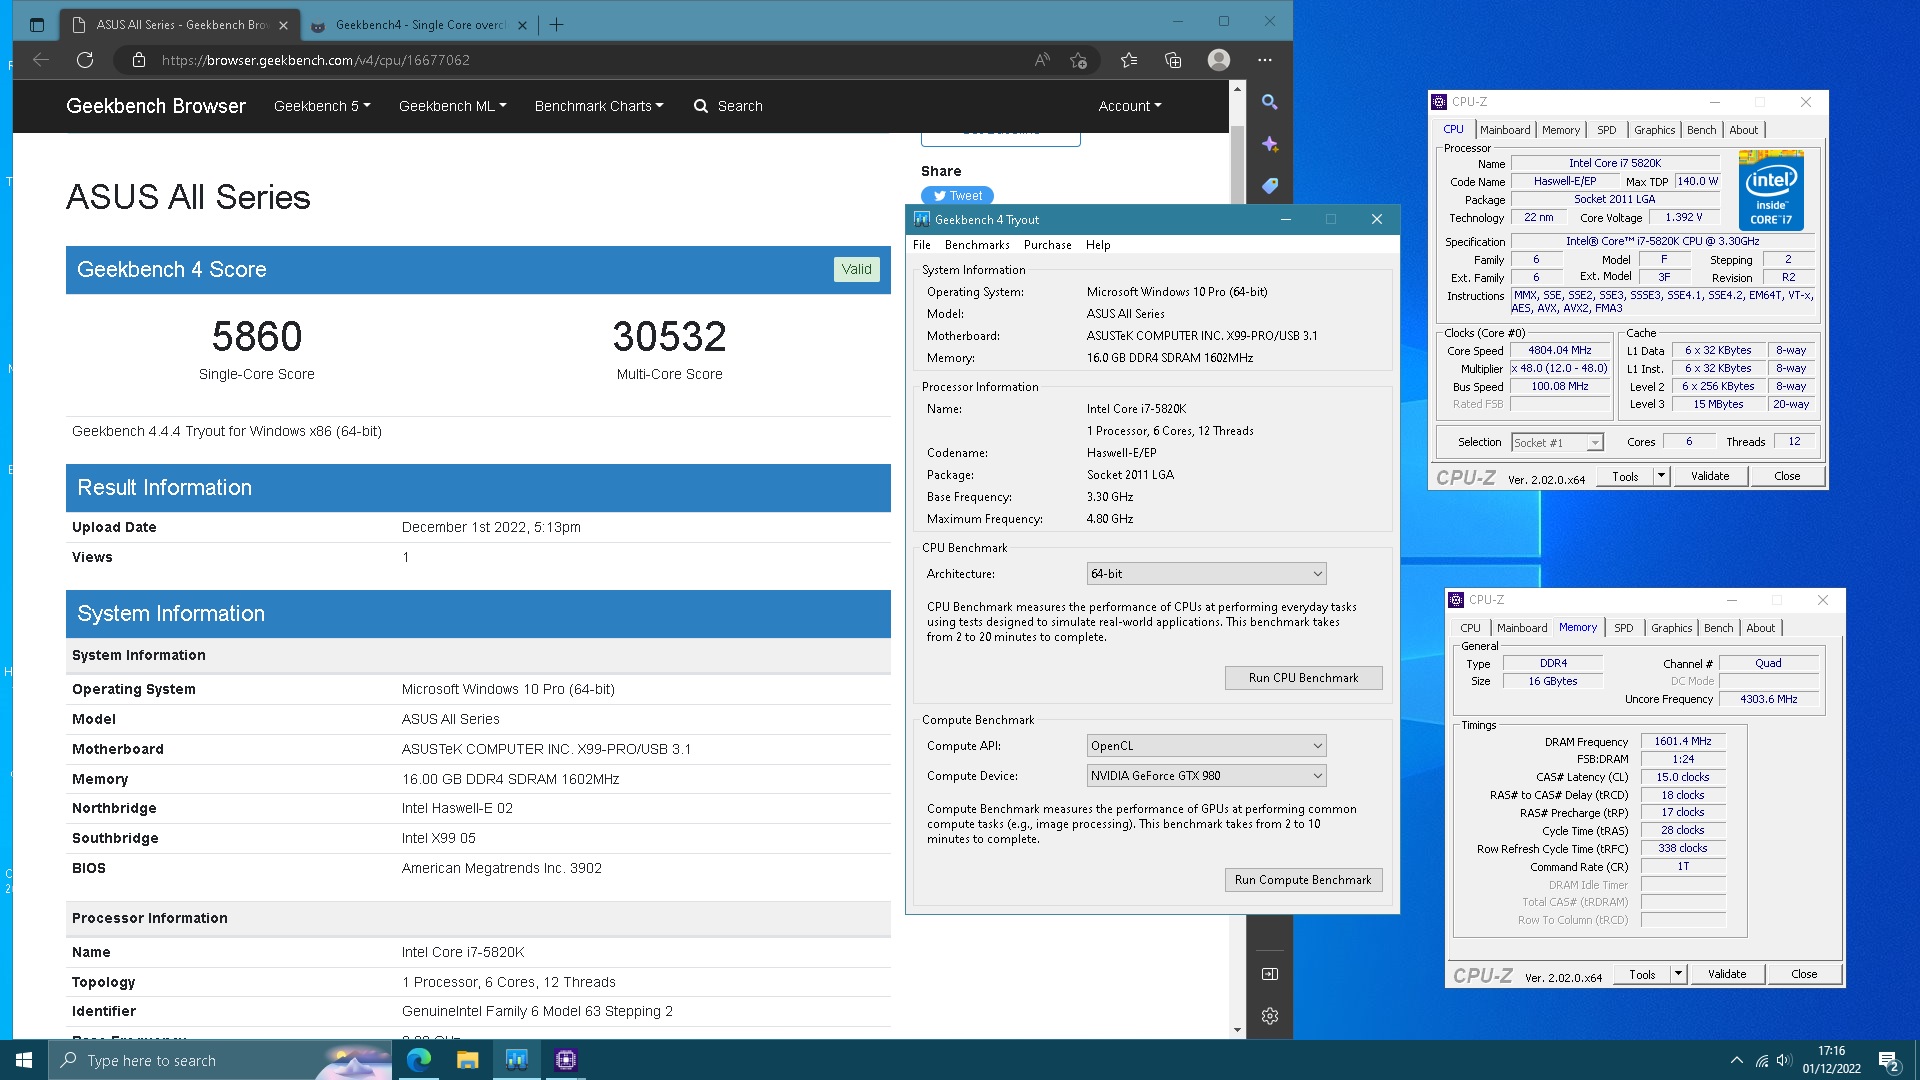Open the Account dropdown menu
Viewport: 1920px width, 1080px height.
(1130, 106)
